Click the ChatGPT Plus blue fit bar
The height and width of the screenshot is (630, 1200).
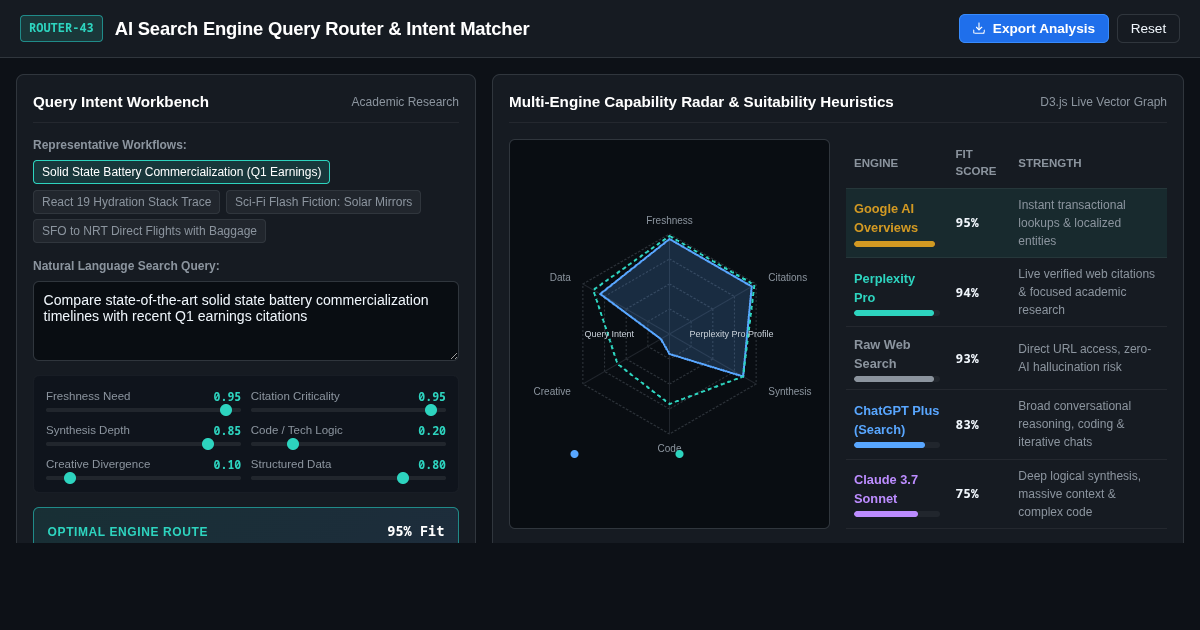click(x=889, y=445)
